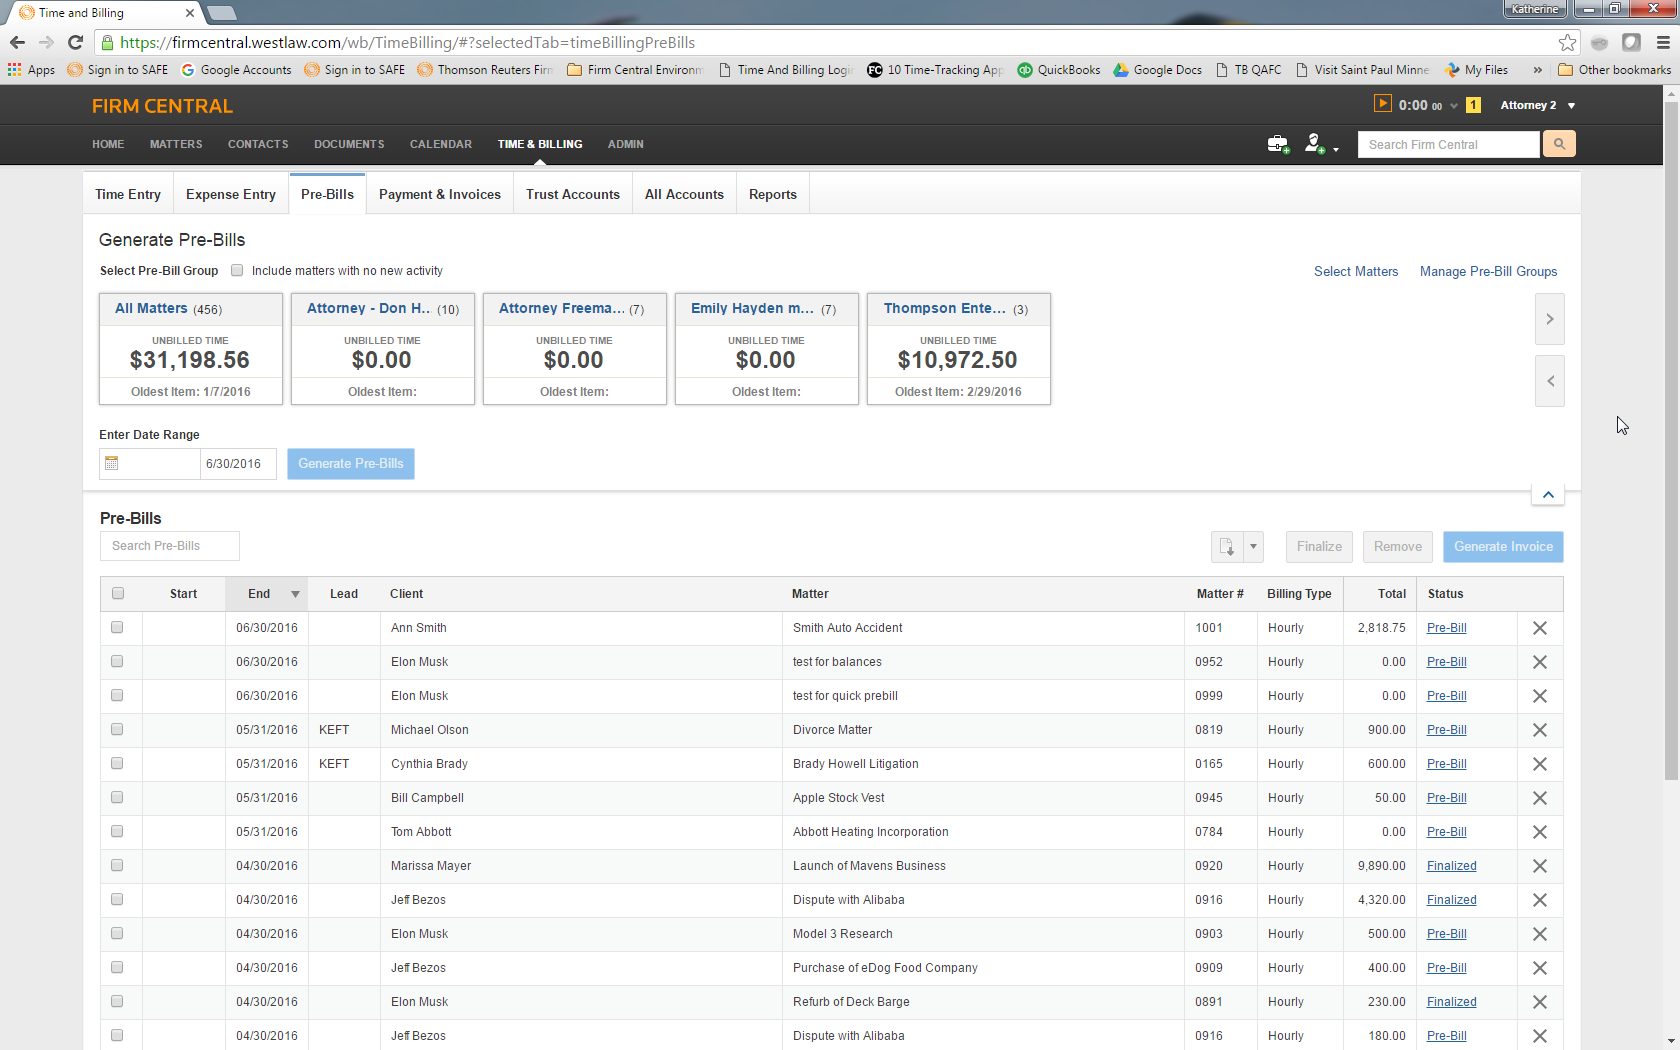
Task: Enable Include matters with no new activity
Action: pyautogui.click(x=237, y=270)
